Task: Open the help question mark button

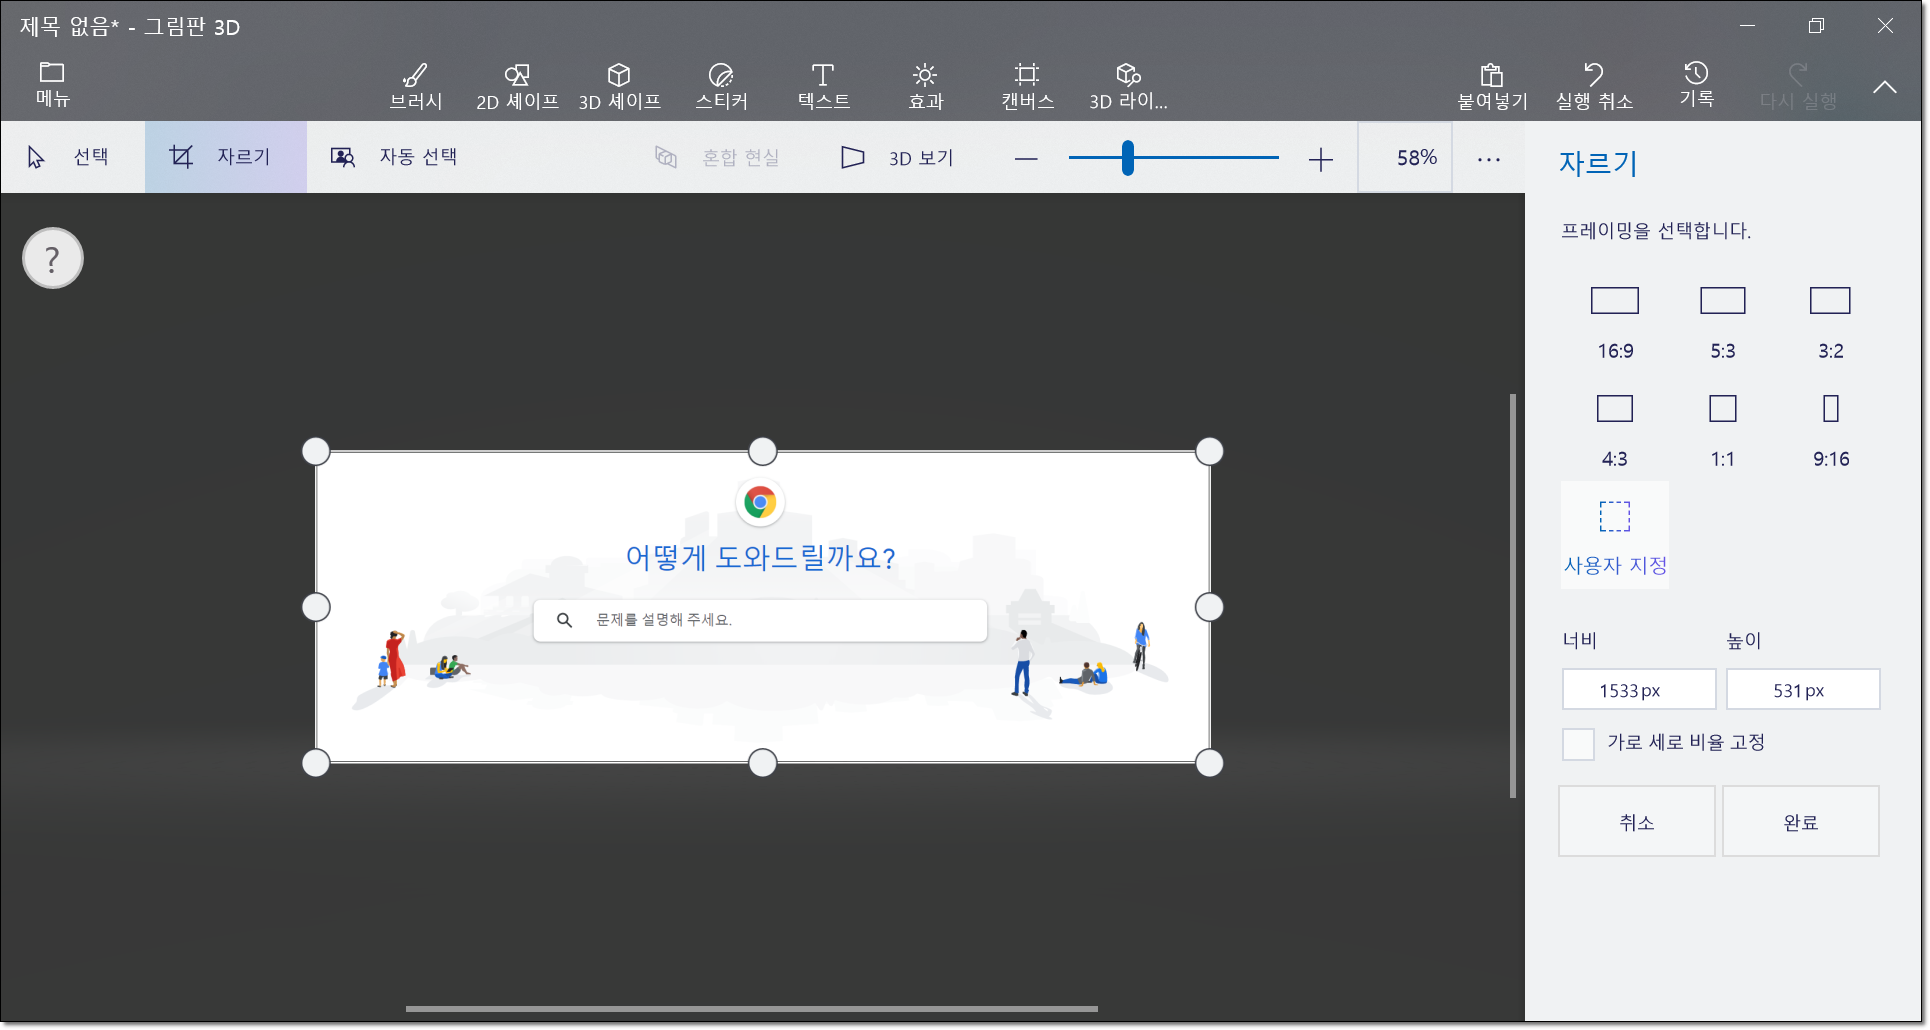Action: tap(53, 259)
